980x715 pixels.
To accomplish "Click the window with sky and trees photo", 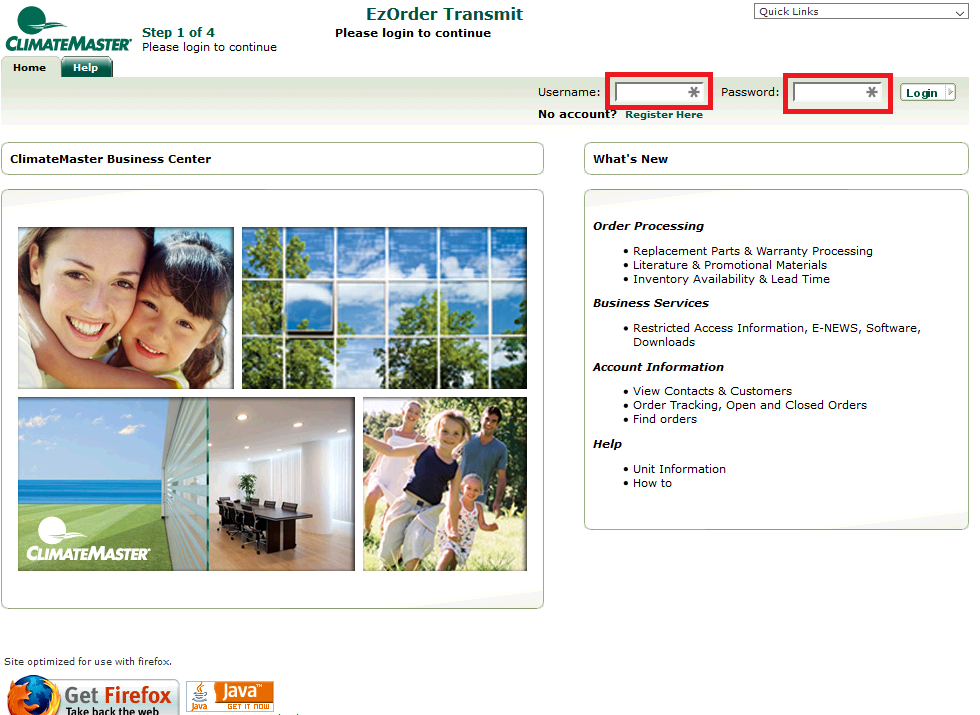I will (x=384, y=308).
